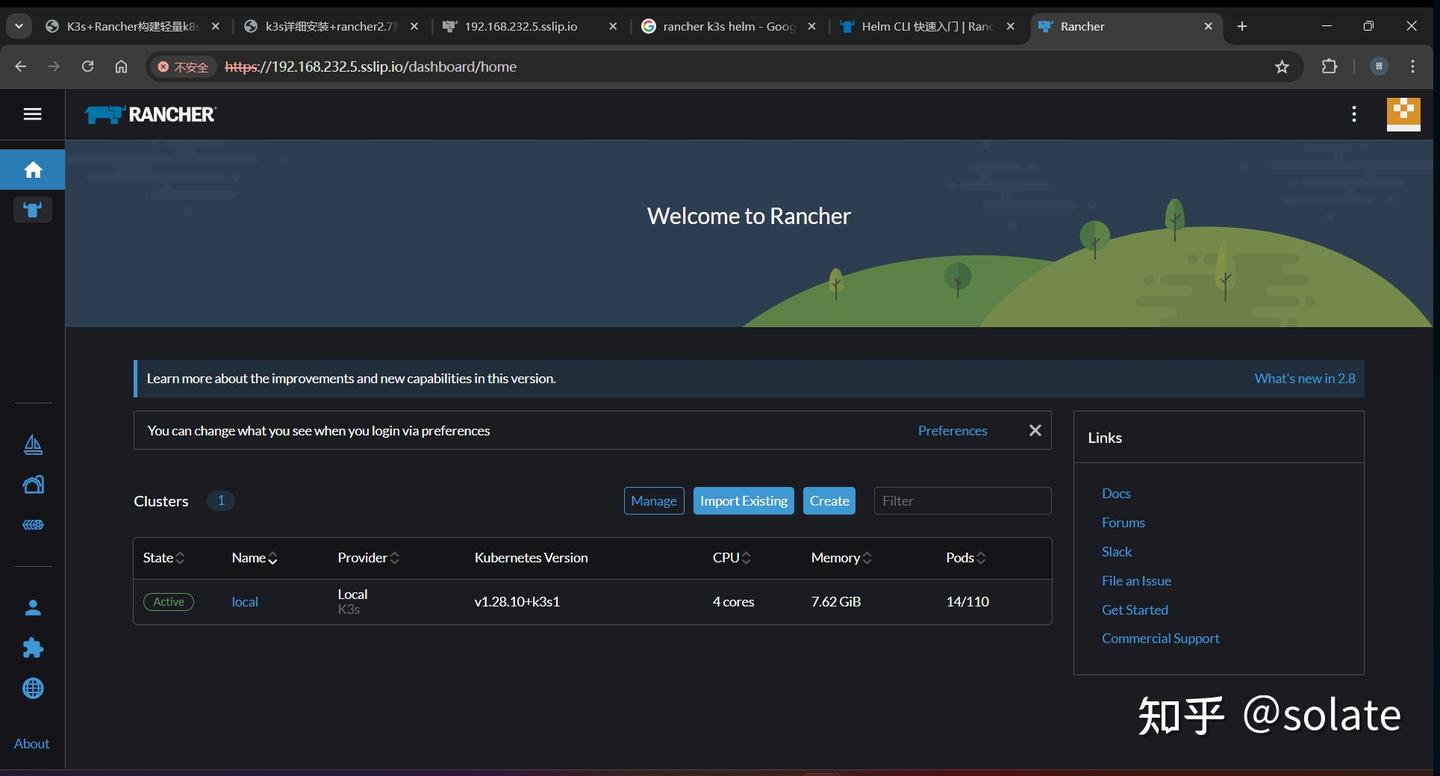The image size is (1440, 776).
Task: Open Cluster Management house icon
Action: pos(33,485)
